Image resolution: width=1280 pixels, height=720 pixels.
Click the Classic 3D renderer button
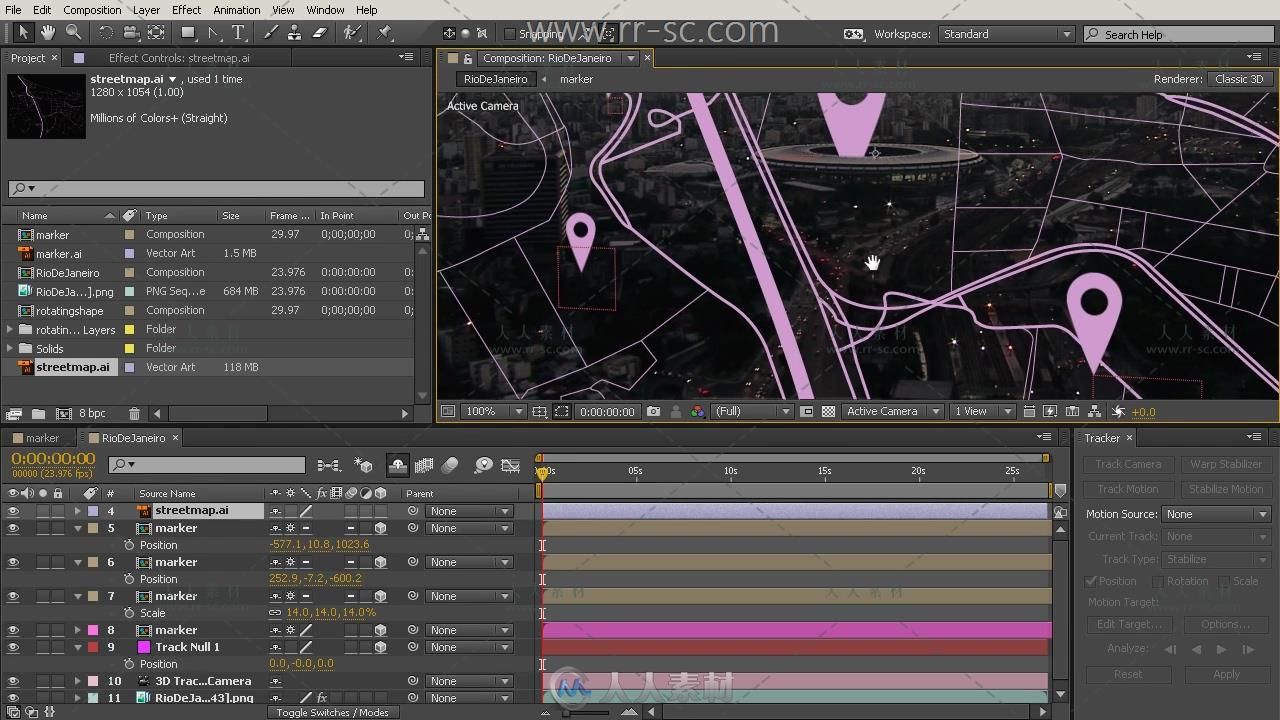tap(1240, 79)
